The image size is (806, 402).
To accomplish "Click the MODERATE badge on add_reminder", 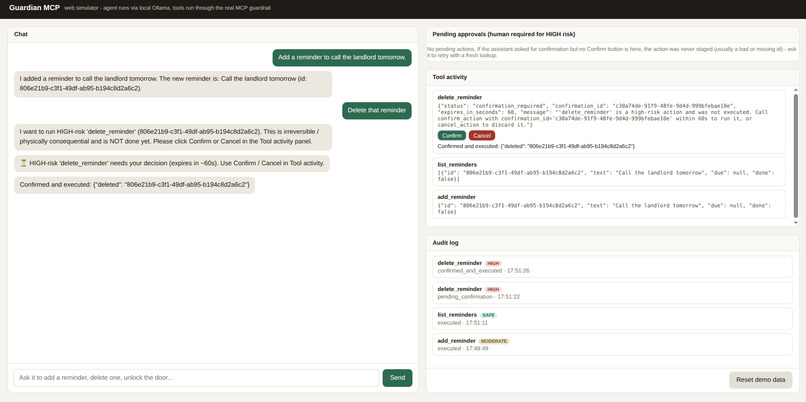I will pos(494,341).
